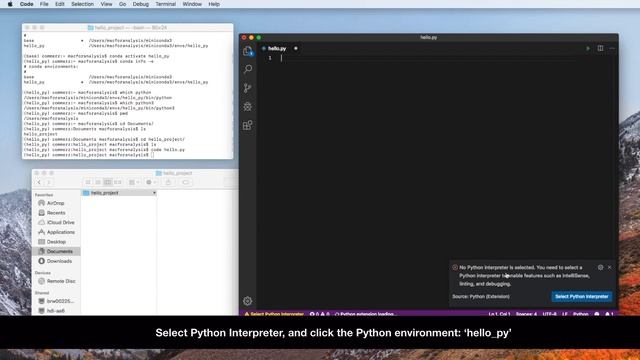Screen dimensions: 640x360
Task: Open the Terminal menu
Action: point(165,4)
